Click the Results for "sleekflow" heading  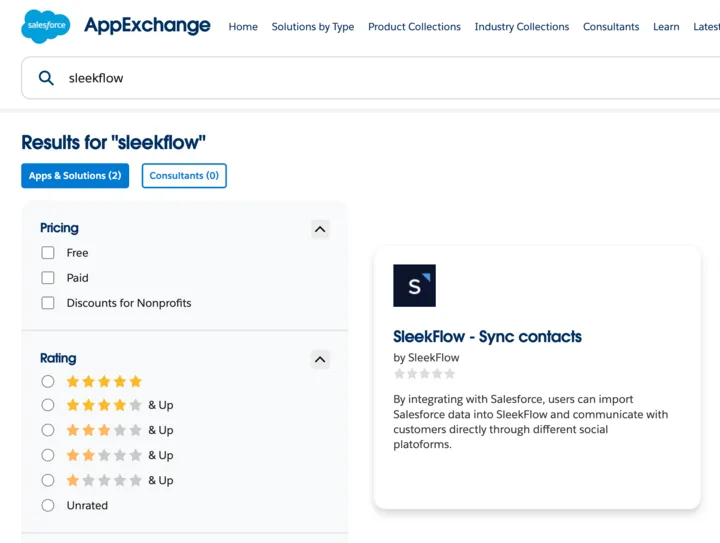tap(113, 142)
